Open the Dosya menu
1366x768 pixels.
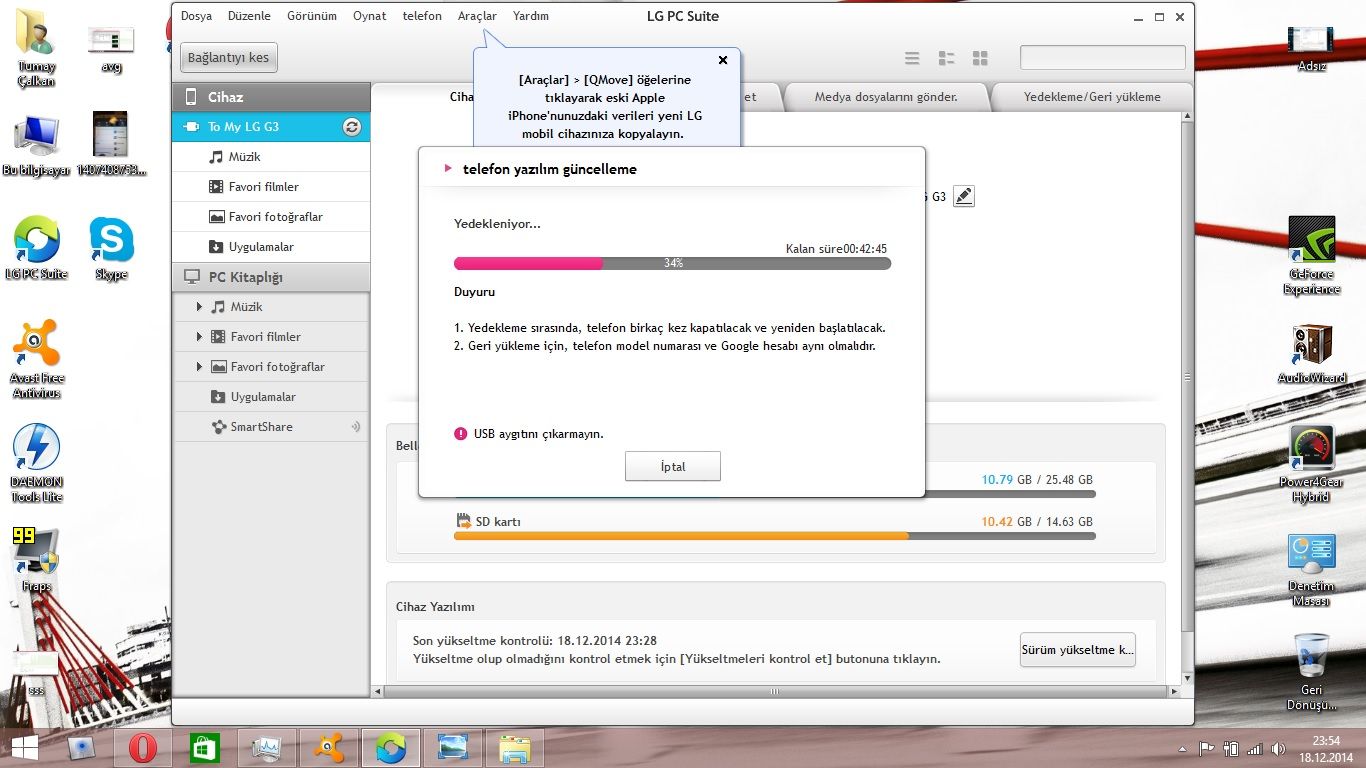(x=196, y=16)
